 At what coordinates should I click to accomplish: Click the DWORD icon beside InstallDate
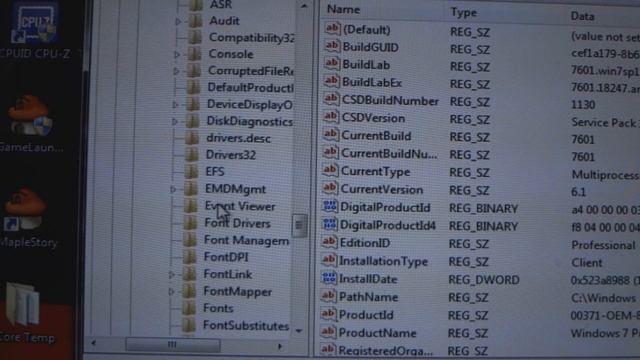tap(329, 278)
